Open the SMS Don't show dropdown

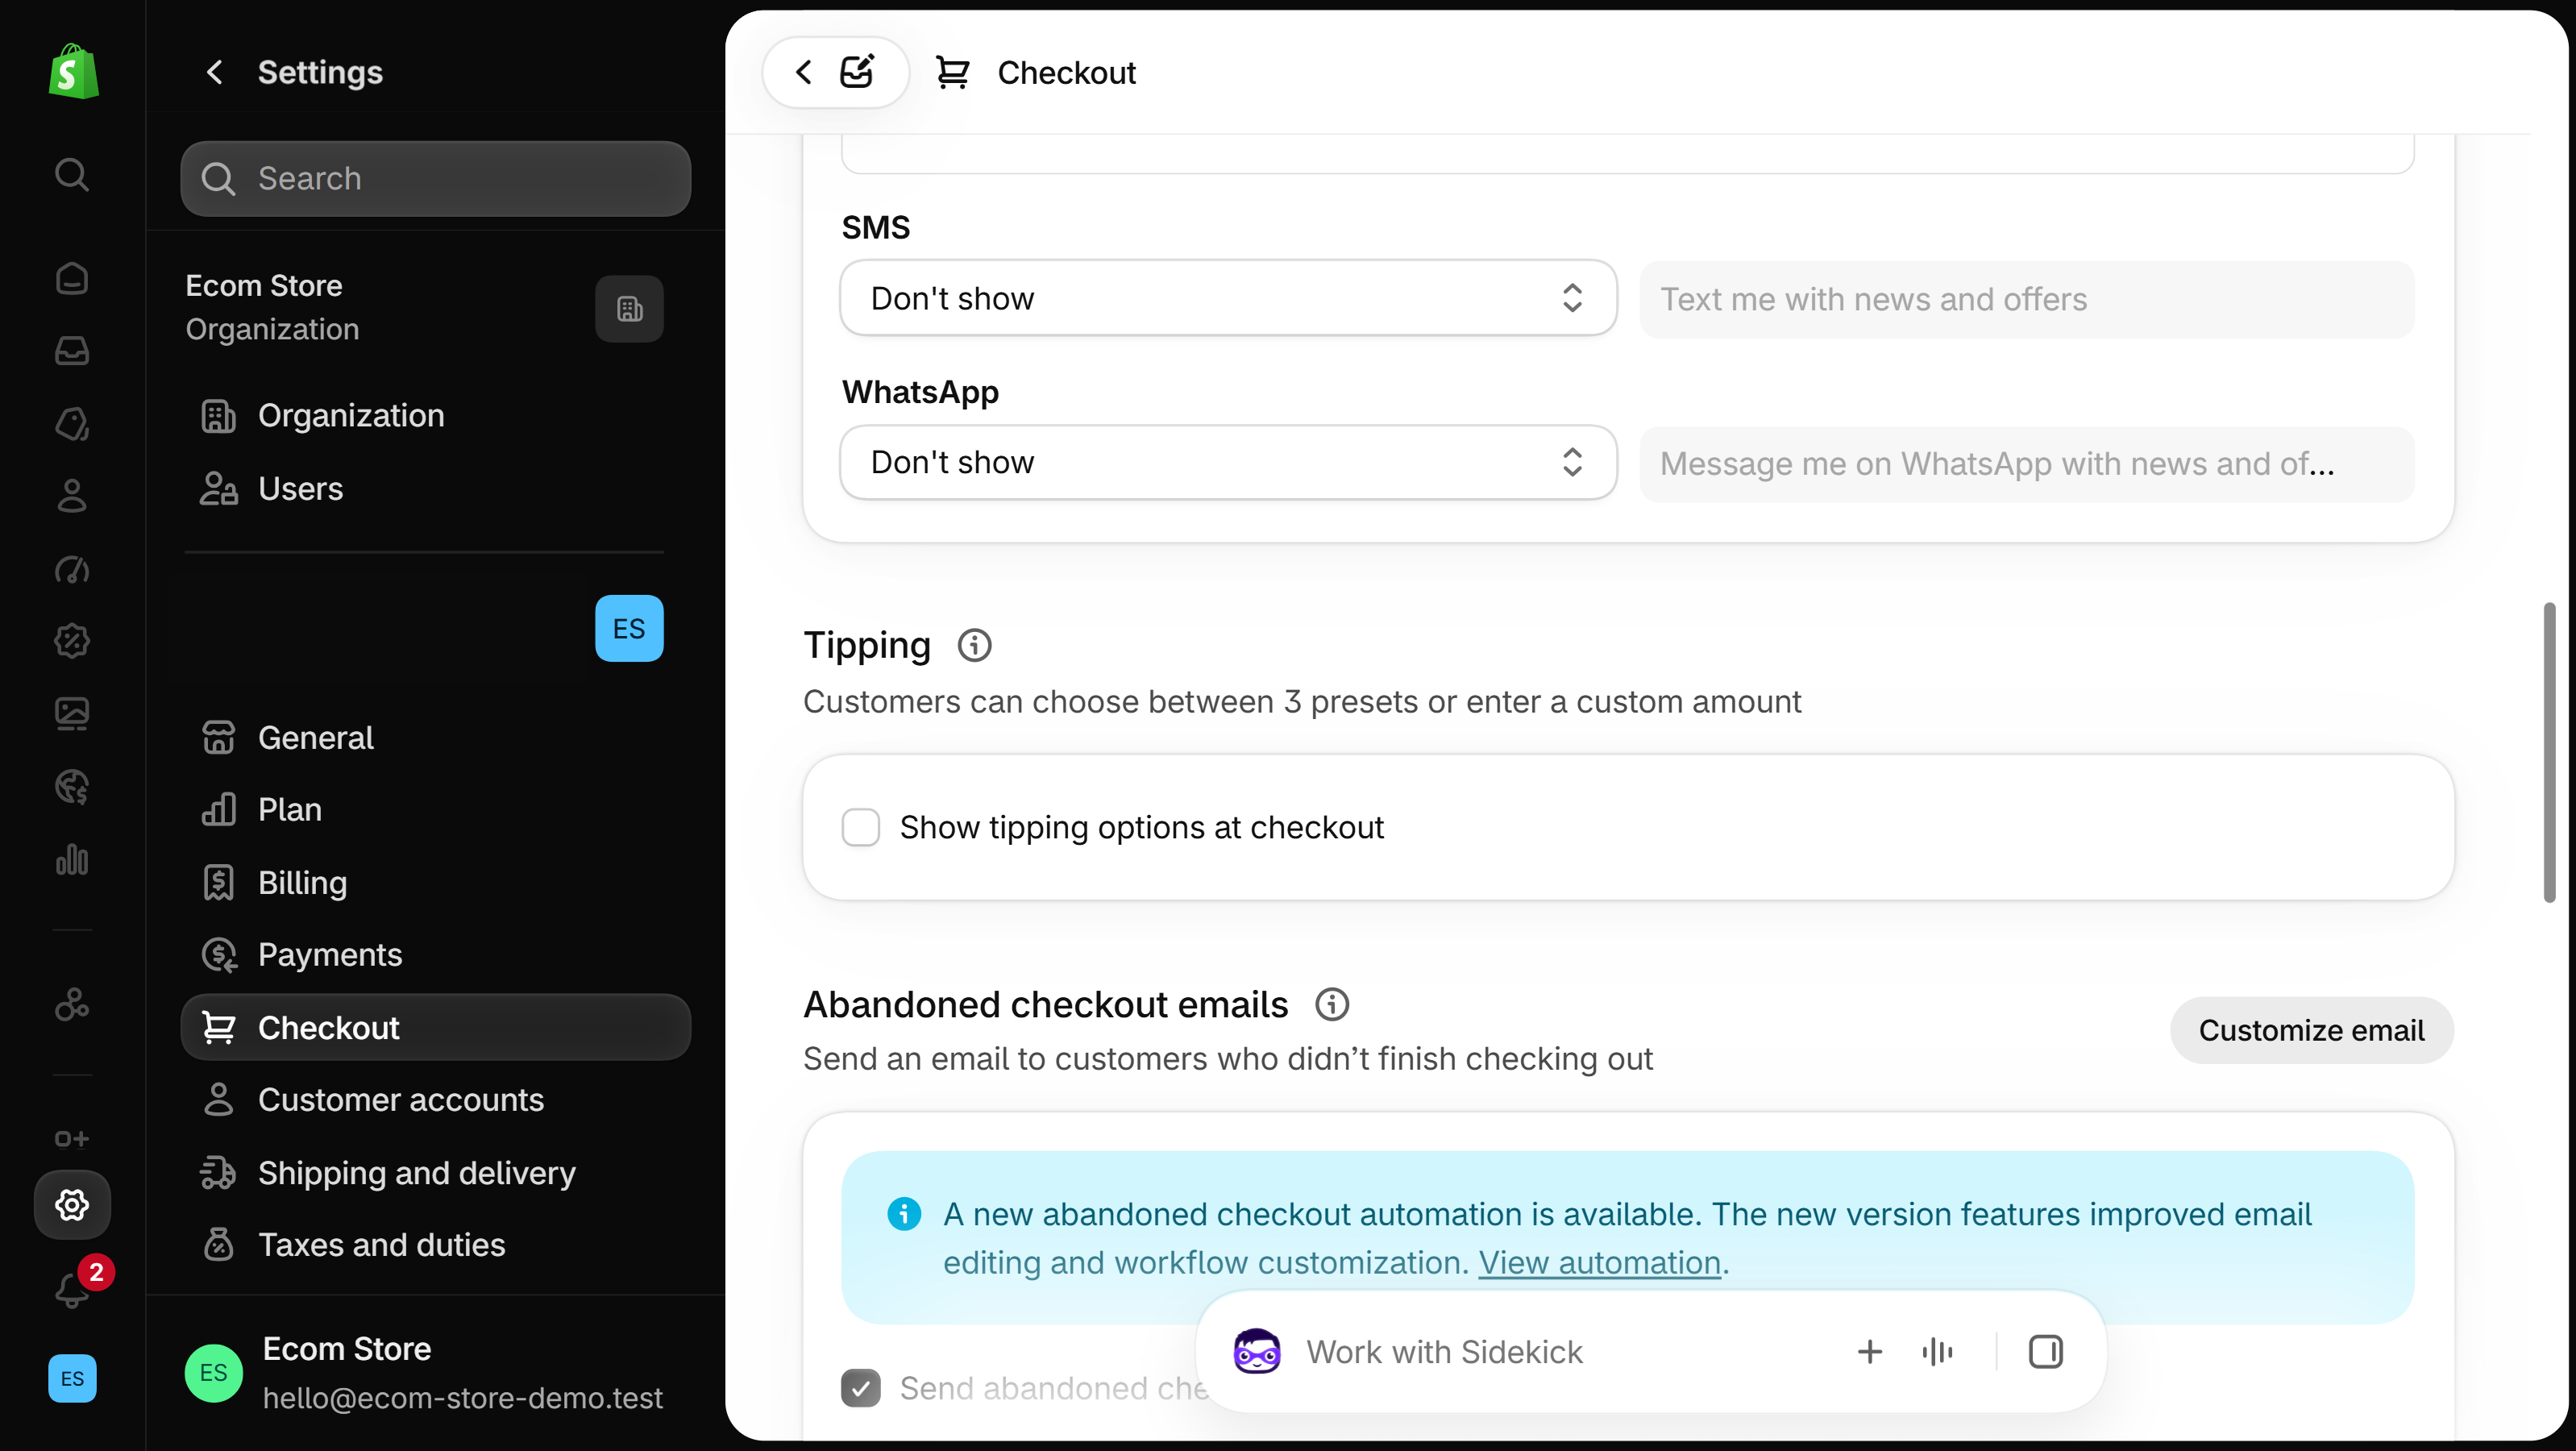(1228, 298)
